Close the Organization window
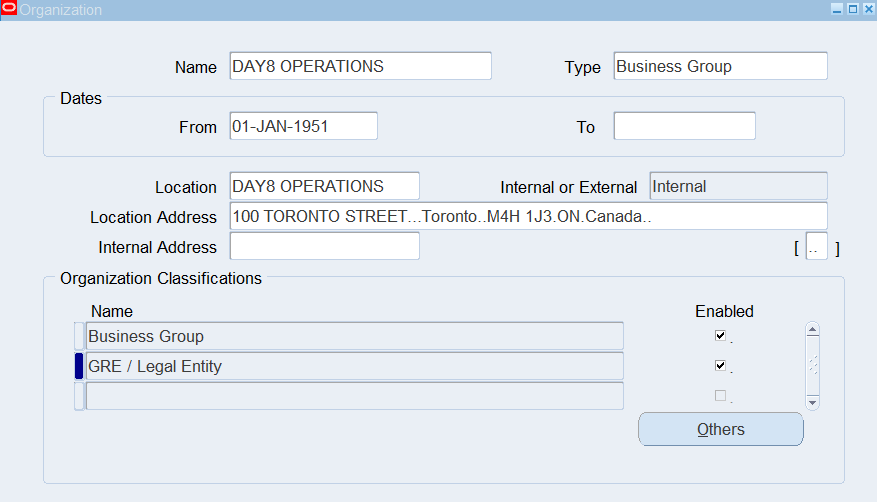Image resolution: width=877 pixels, height=502 pixels. (869, 9)
